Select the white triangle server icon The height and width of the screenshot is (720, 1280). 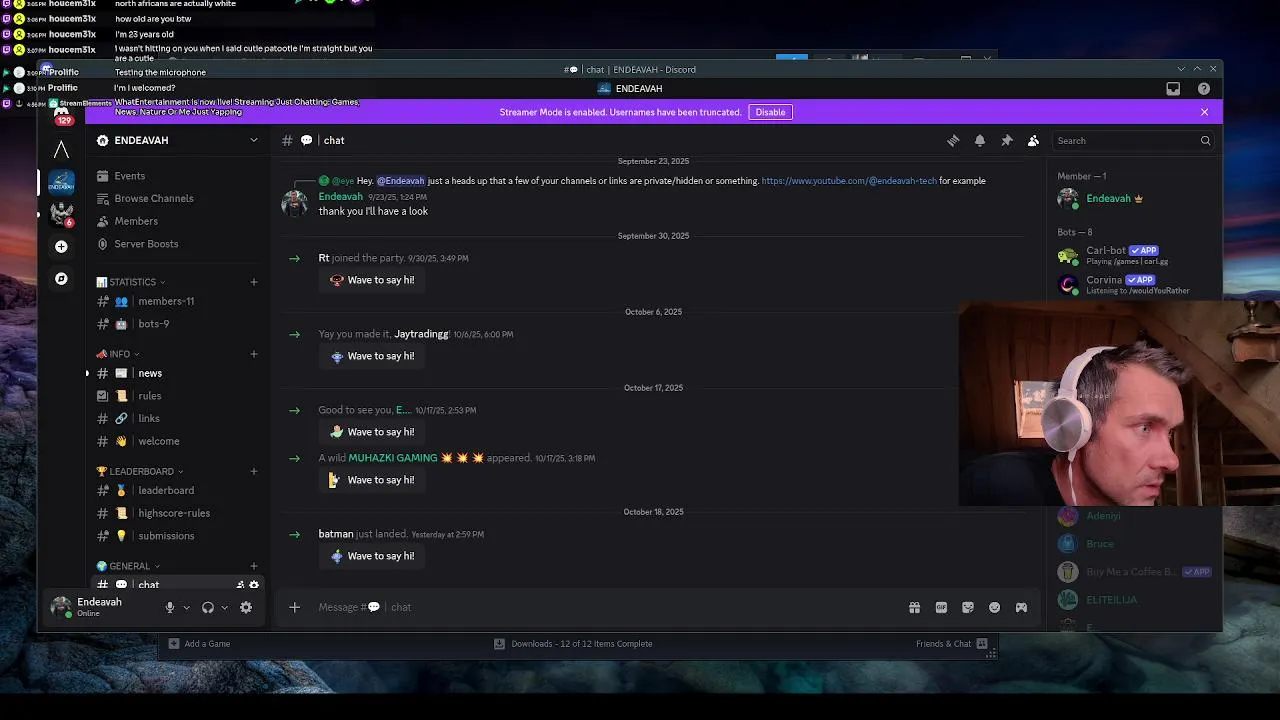point(61,150)
